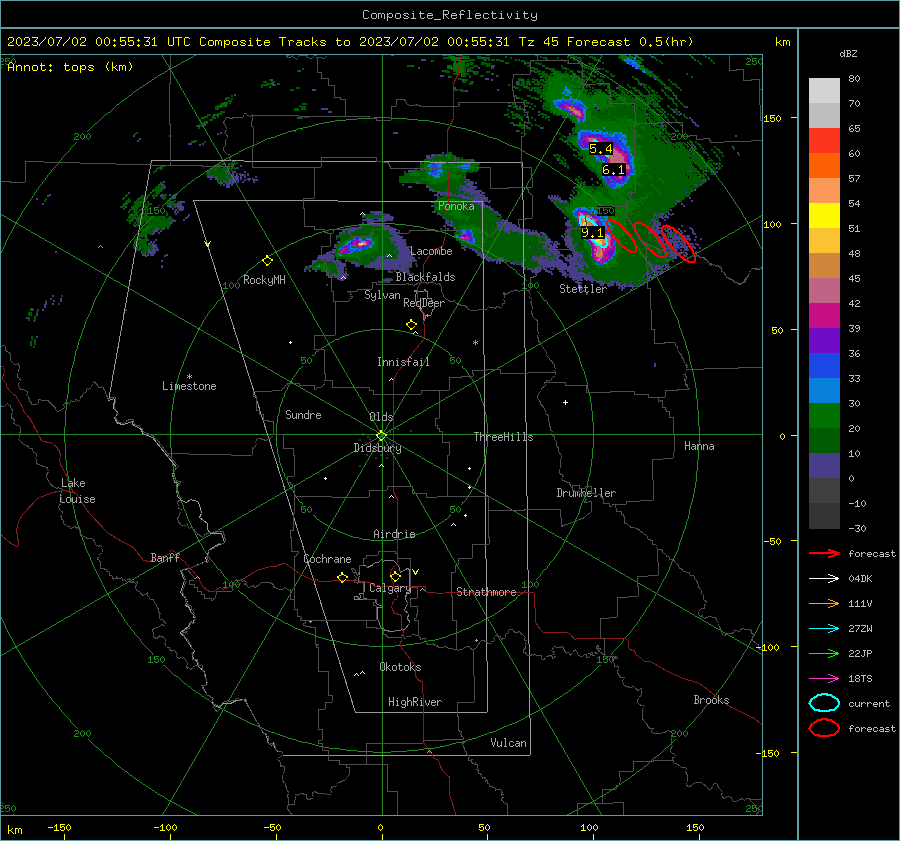Image resolution: width=900 pixels, height=841 pixels.
Task: Click the Brooks town label
Action: (711, 700)
